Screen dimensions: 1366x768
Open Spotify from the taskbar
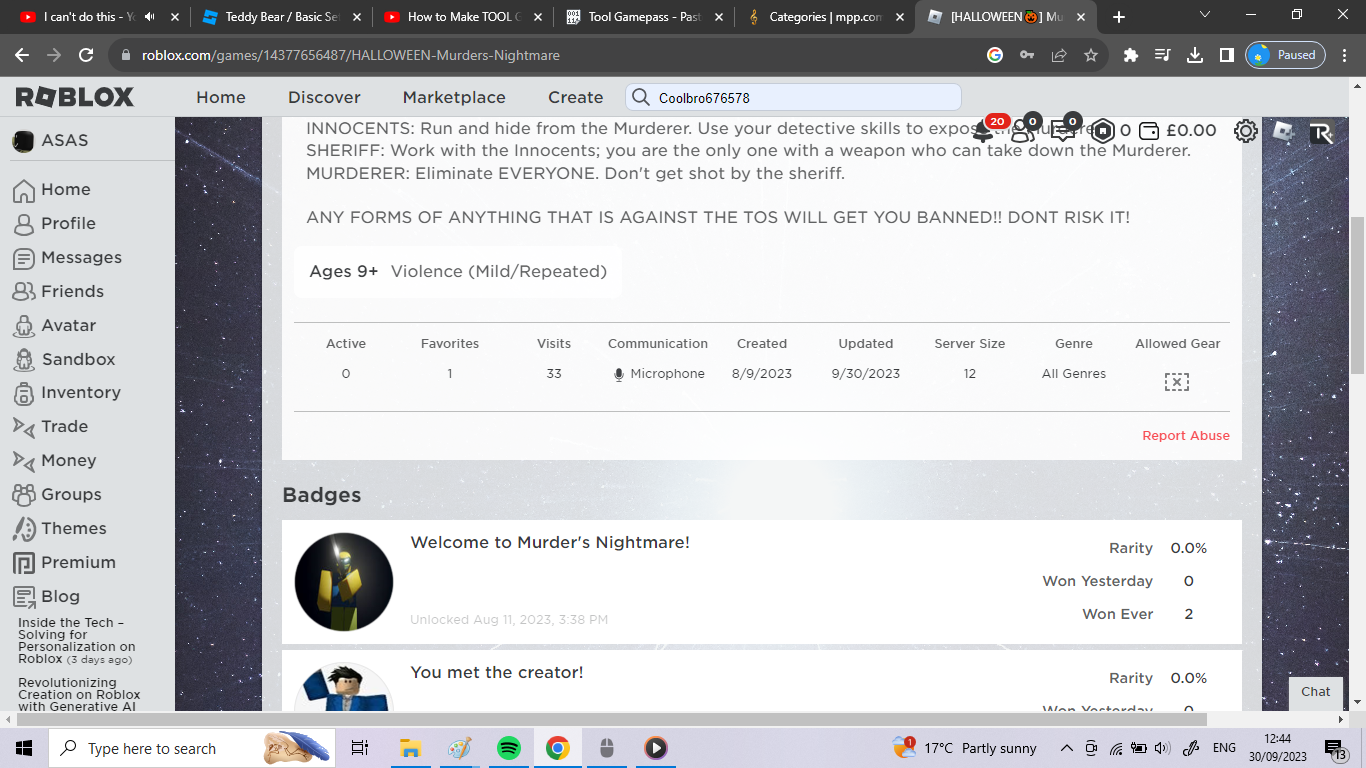point(508,748)
